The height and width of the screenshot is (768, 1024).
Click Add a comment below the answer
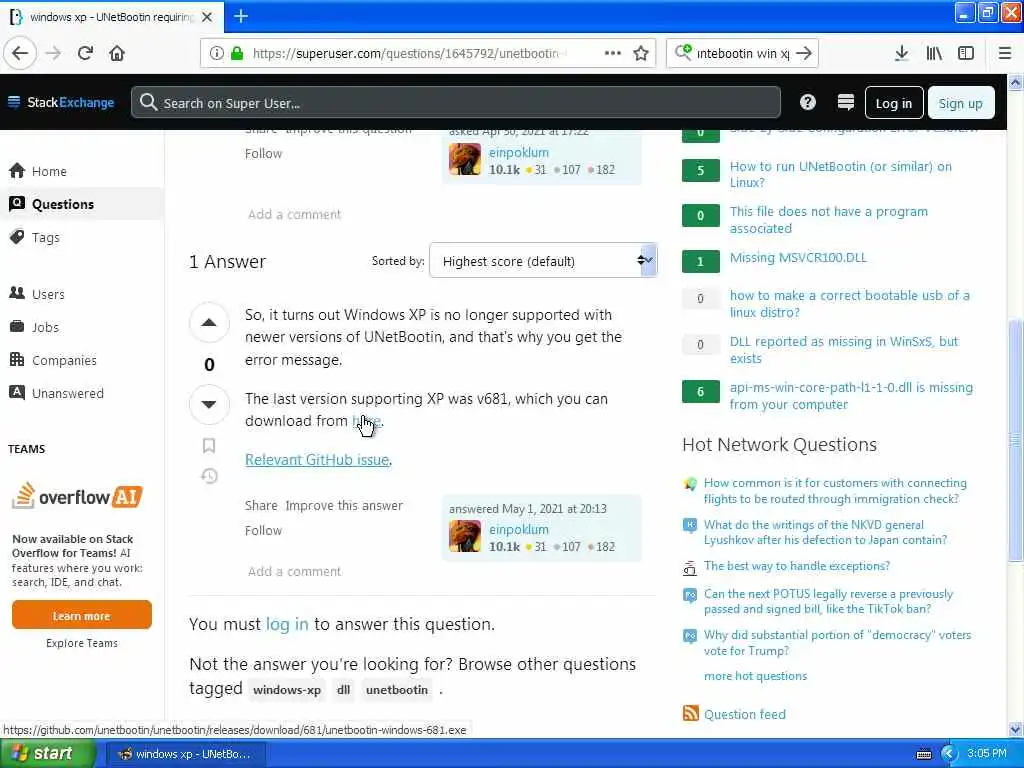294,571
